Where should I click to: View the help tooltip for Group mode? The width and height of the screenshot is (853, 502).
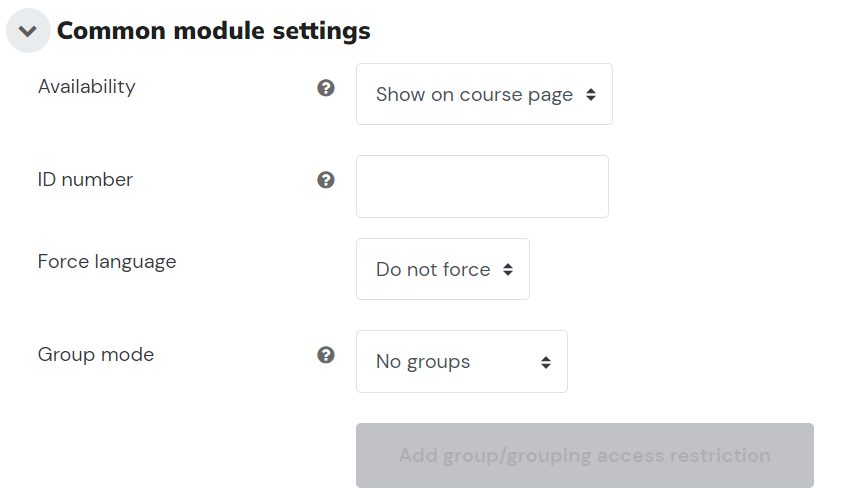point(326,355)
